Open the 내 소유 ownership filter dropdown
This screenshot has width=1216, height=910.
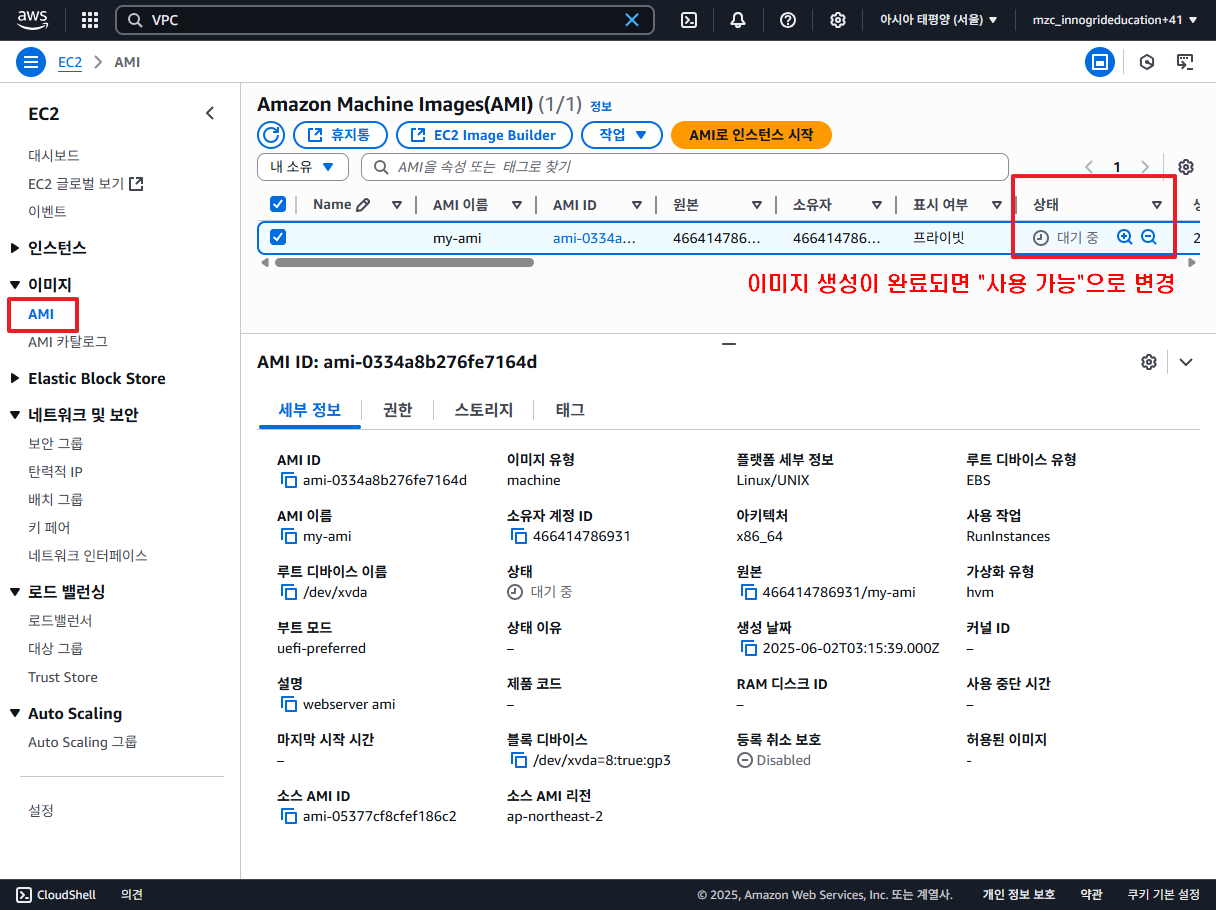303,167
